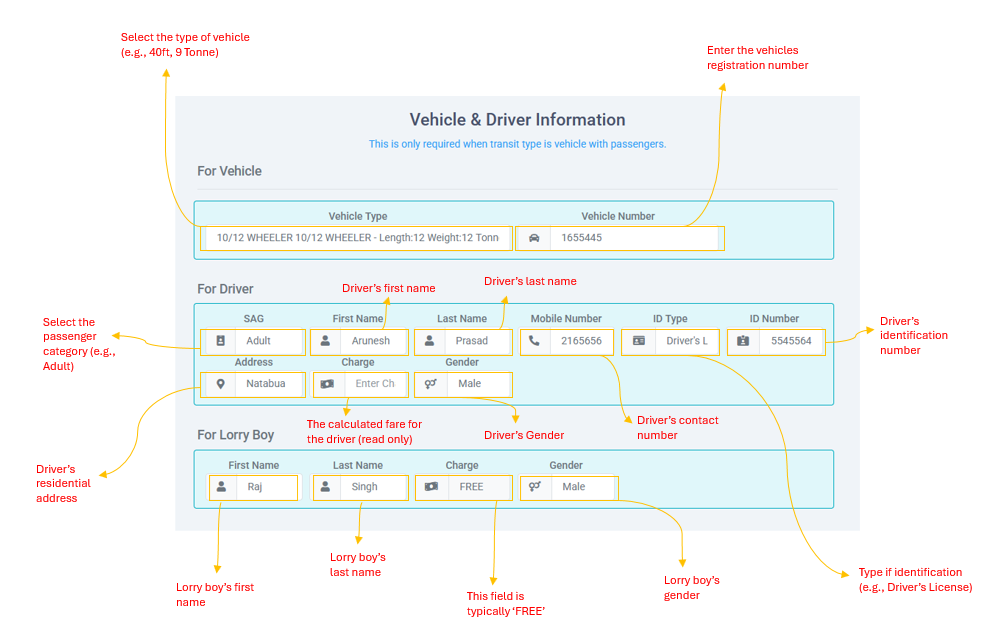Click the SAG passenger category icon
This screenshot has width=1003, height=641.
pyautogui.click(x=220, y=341)
